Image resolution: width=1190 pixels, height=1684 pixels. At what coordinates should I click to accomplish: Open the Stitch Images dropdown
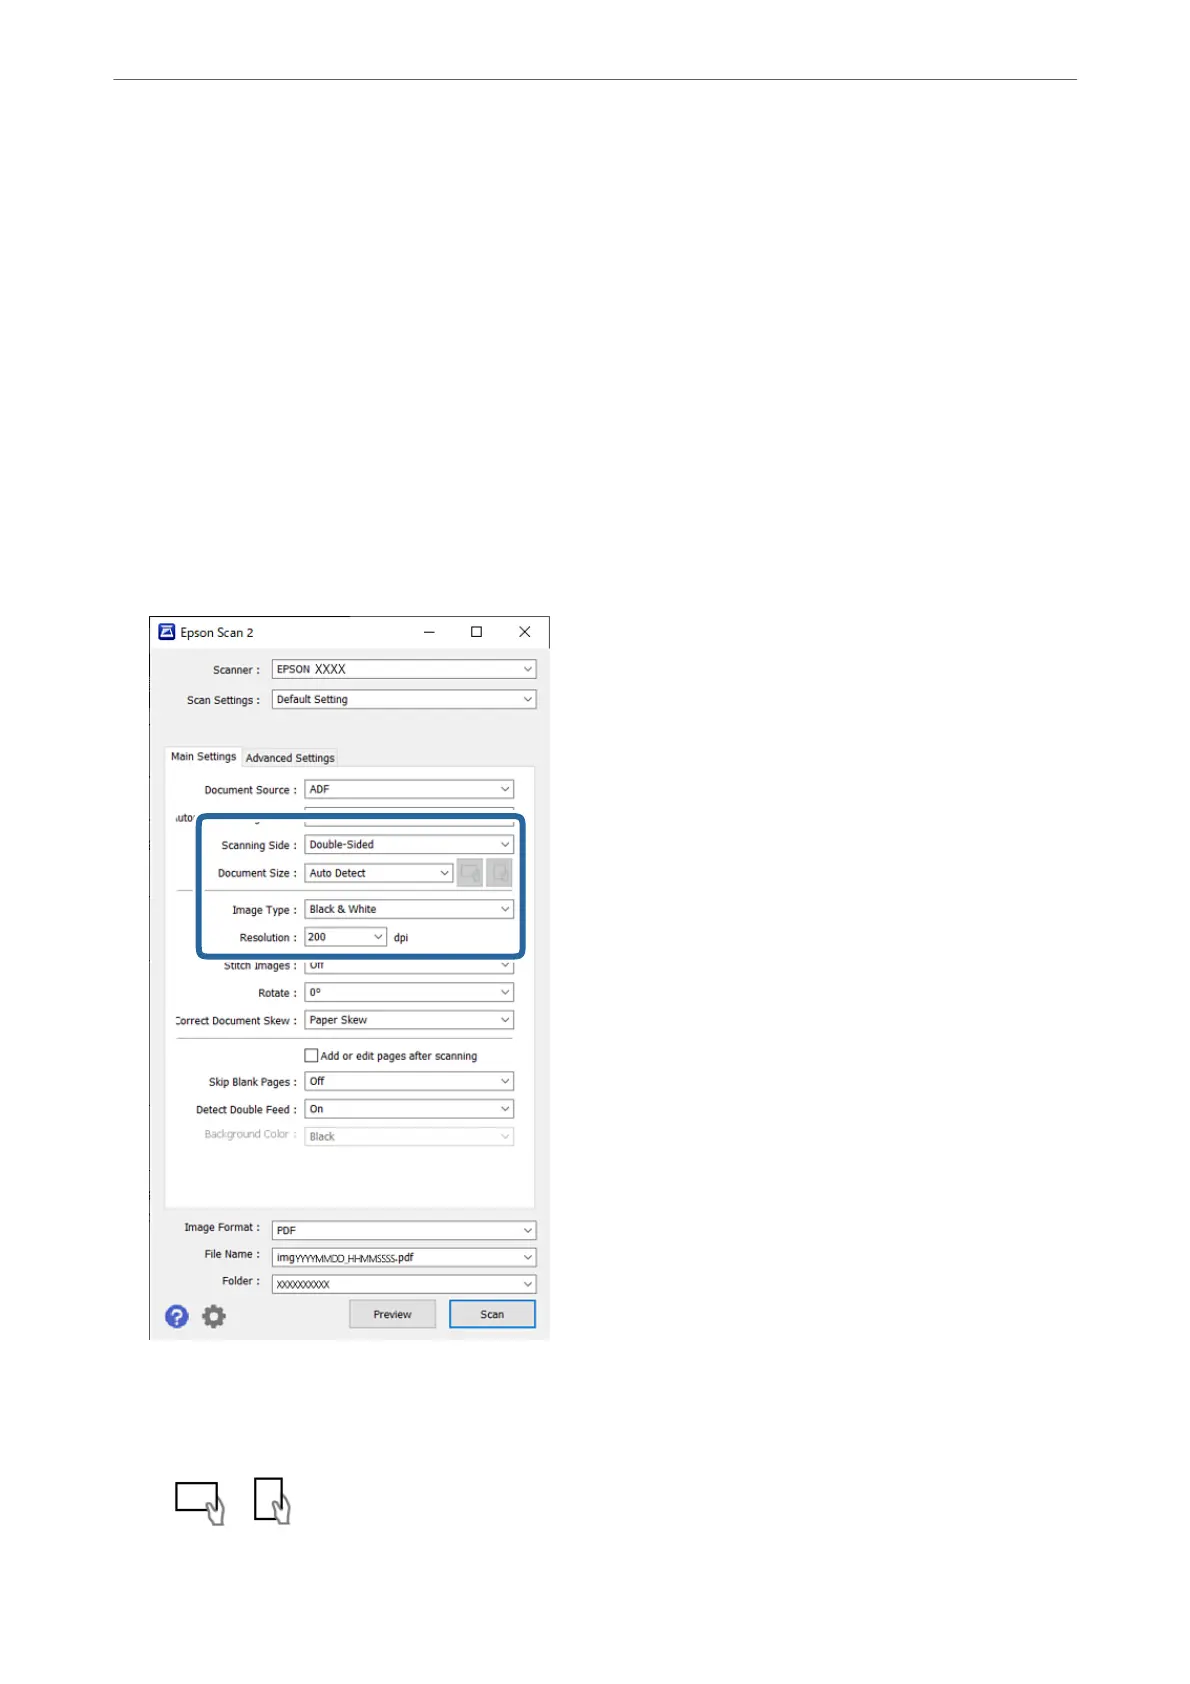[x=409, y=966]
